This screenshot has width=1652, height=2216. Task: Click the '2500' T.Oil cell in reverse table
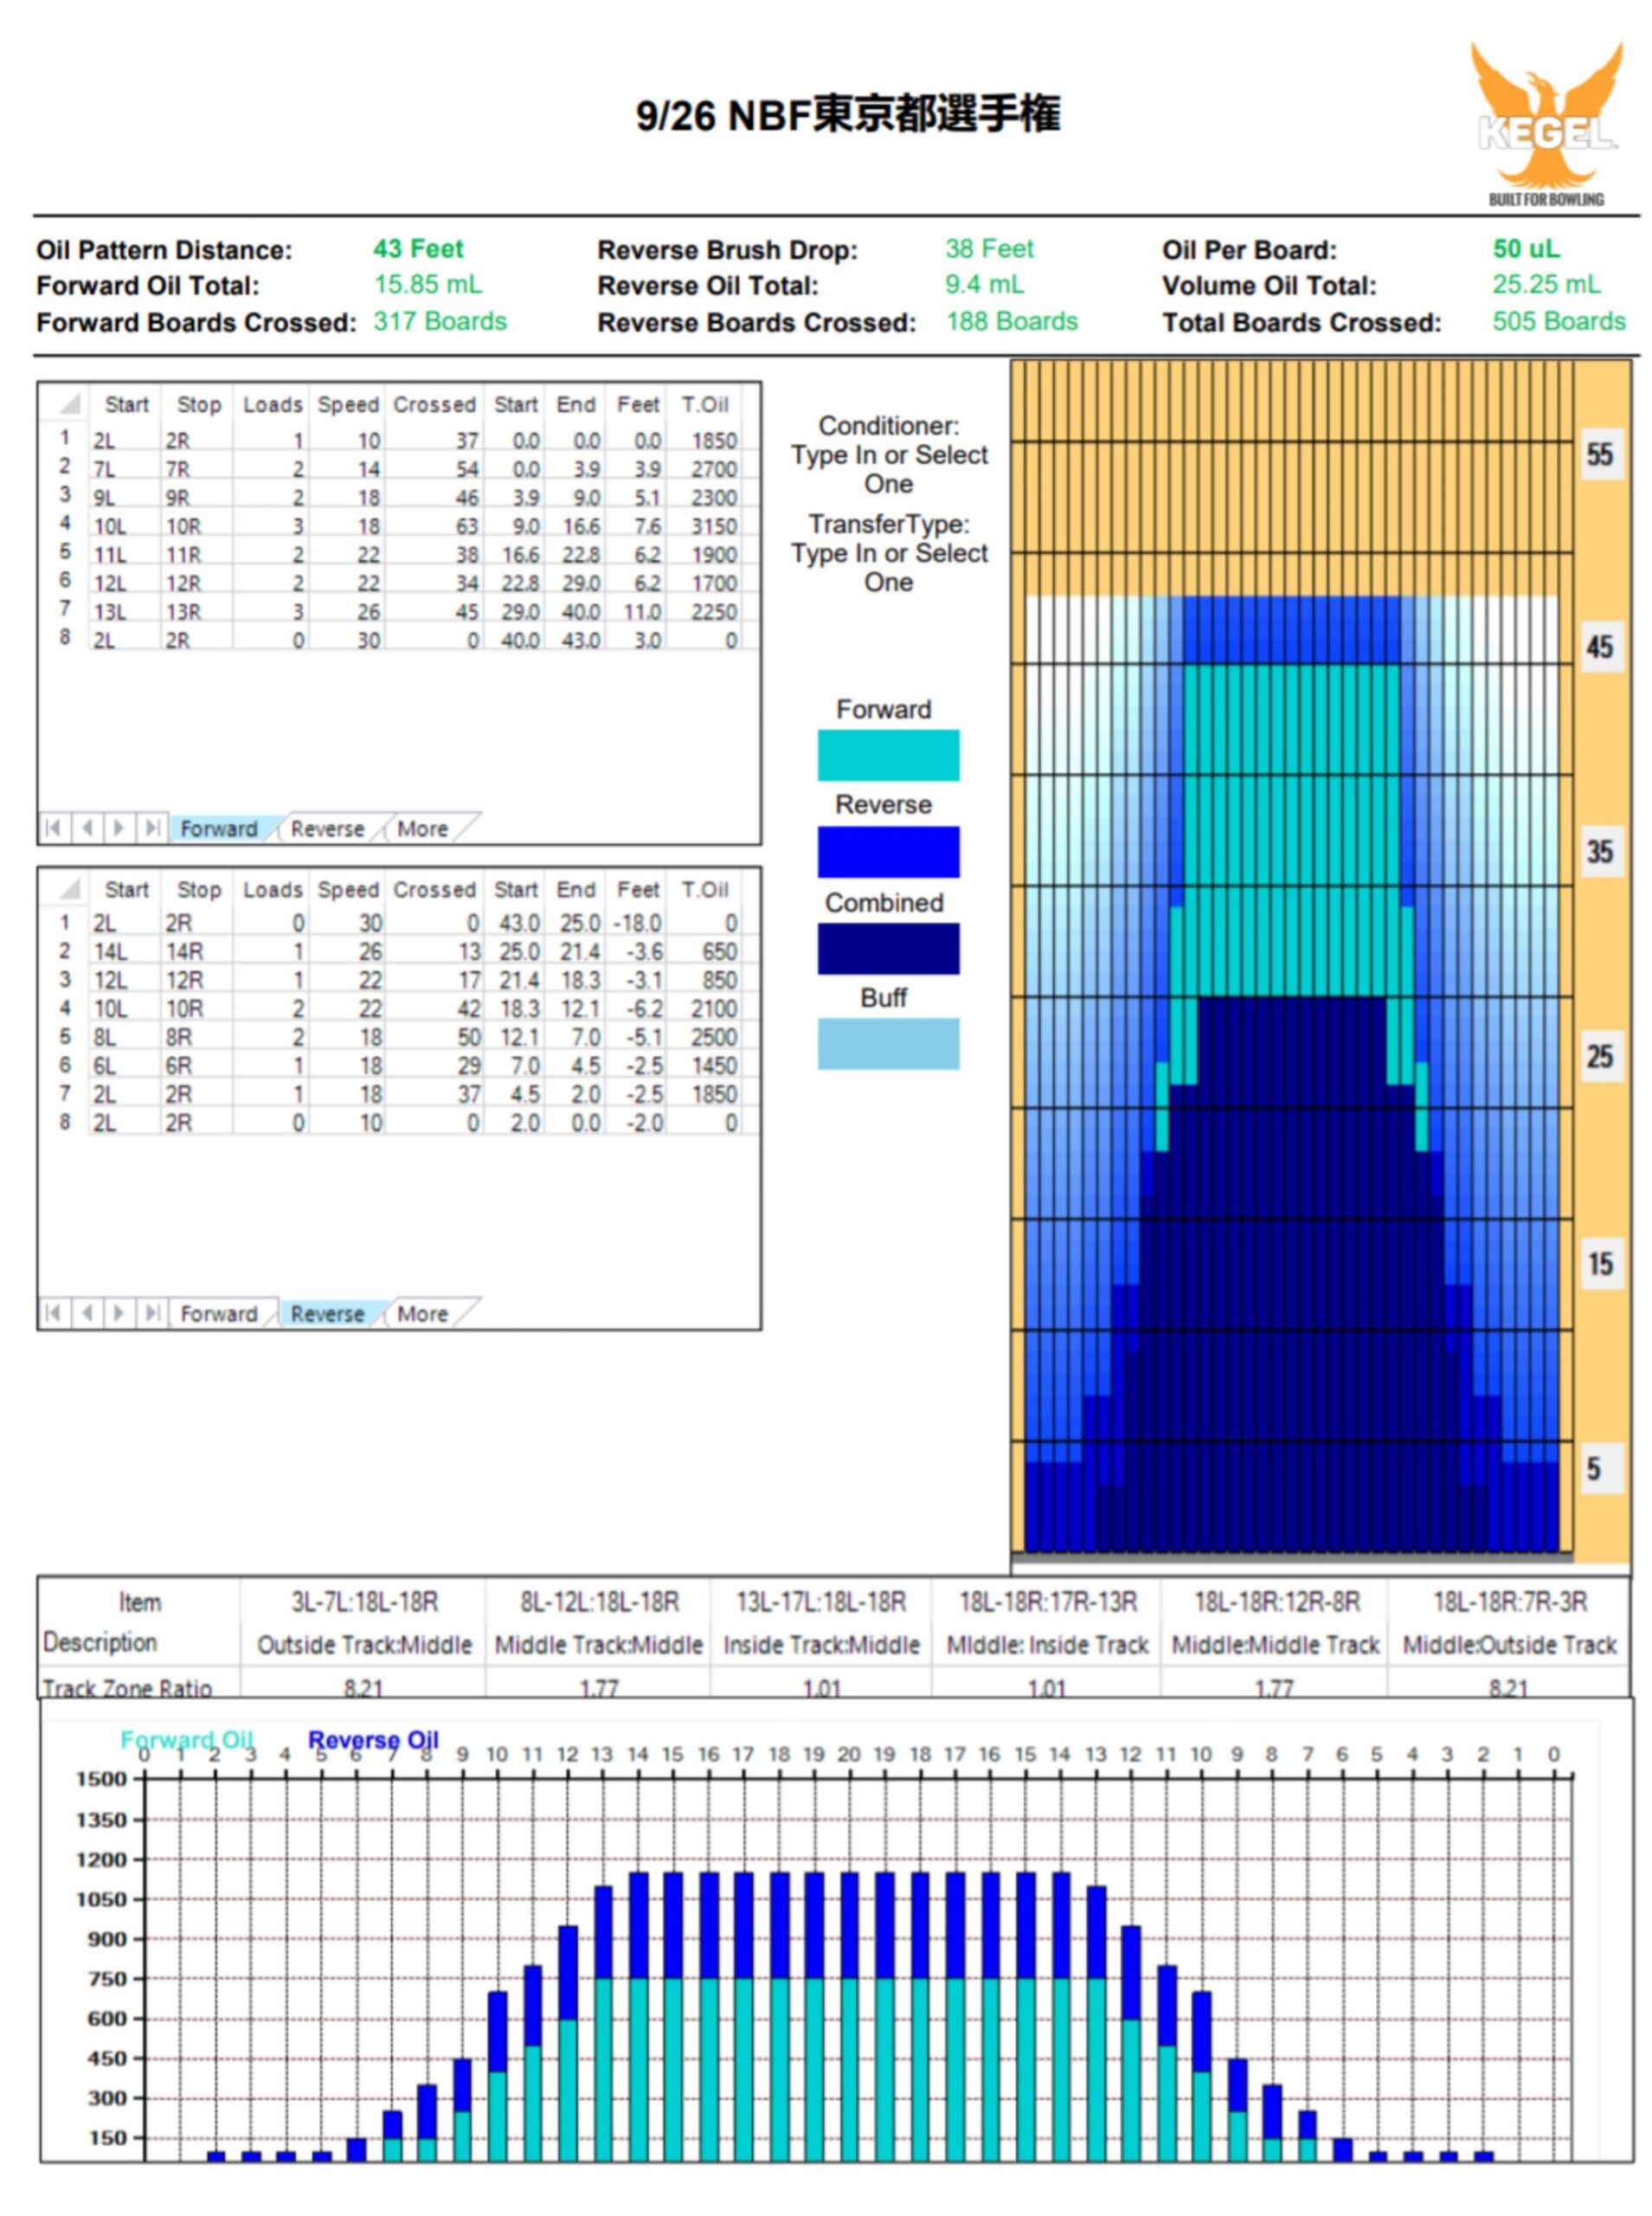coord(713,1037)
